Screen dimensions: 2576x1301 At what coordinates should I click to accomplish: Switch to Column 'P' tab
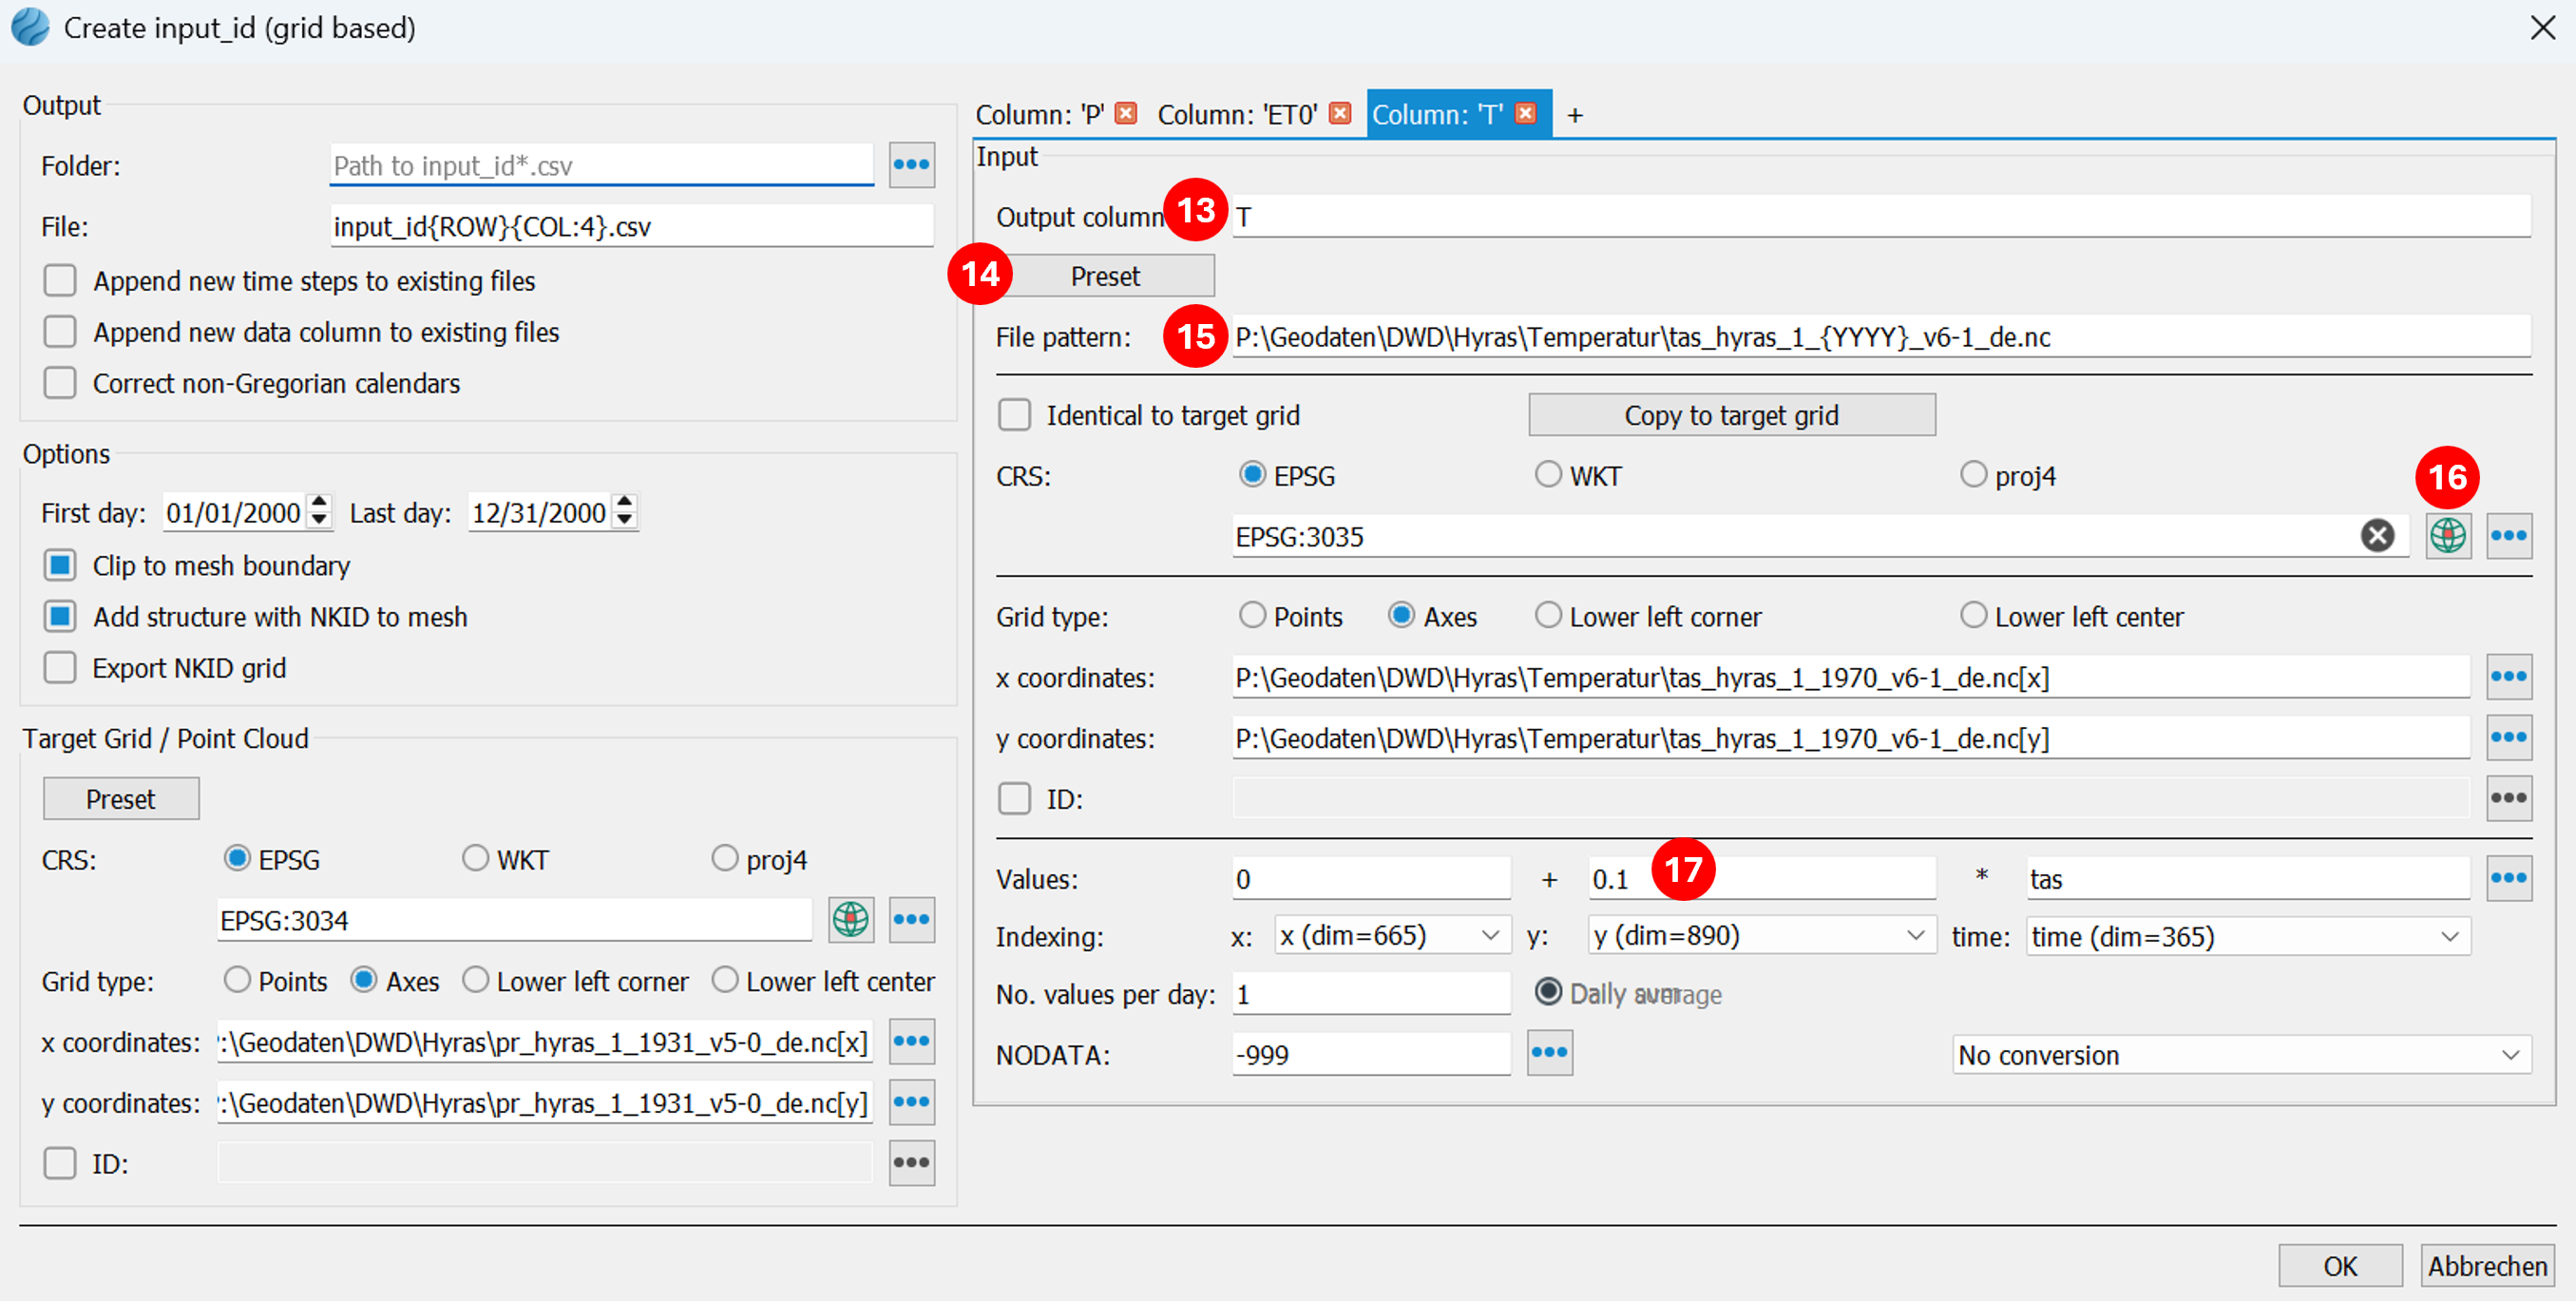[1040, 115]
